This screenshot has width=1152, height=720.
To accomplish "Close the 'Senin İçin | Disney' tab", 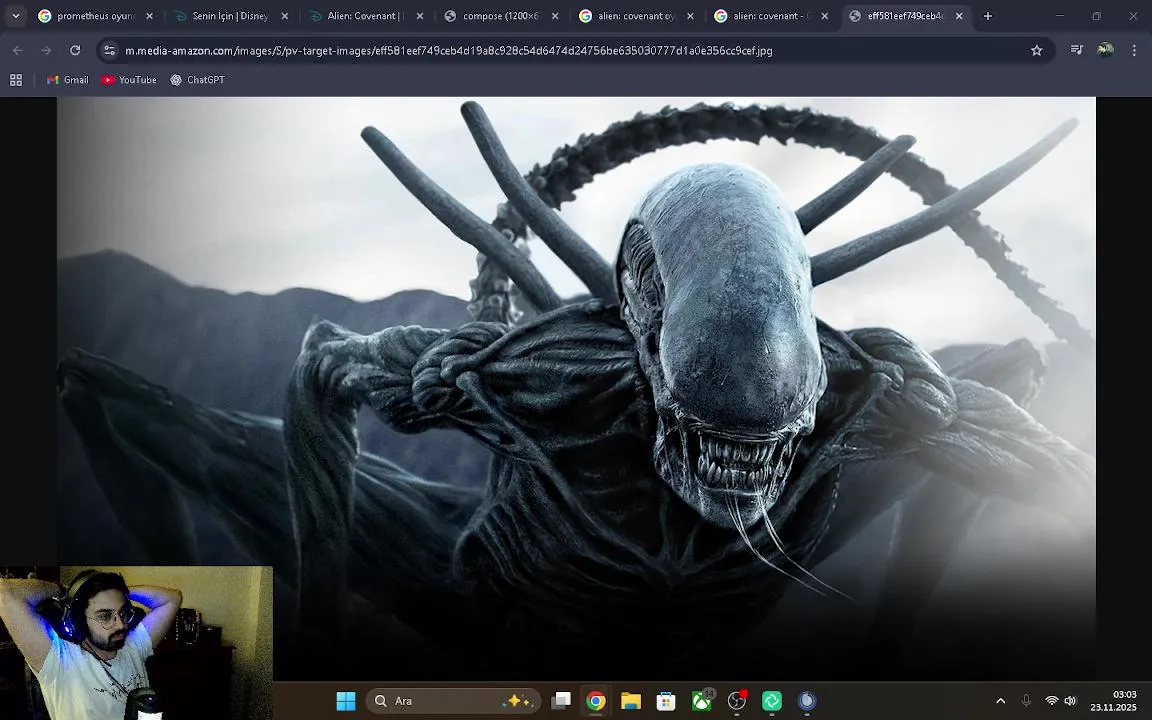I will pos(285,15).
